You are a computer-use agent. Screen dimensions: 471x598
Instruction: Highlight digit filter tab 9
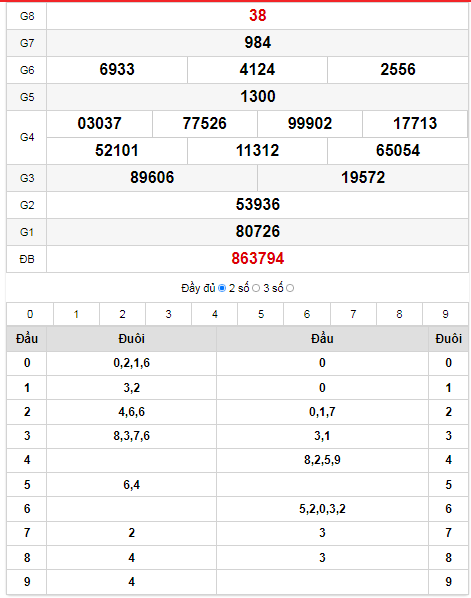pos(445,314)
